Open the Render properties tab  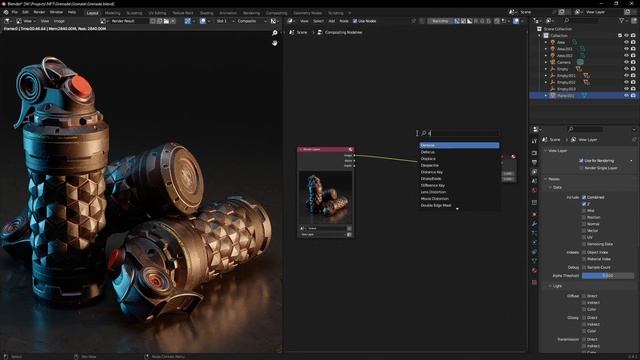(x=534, y=153)
